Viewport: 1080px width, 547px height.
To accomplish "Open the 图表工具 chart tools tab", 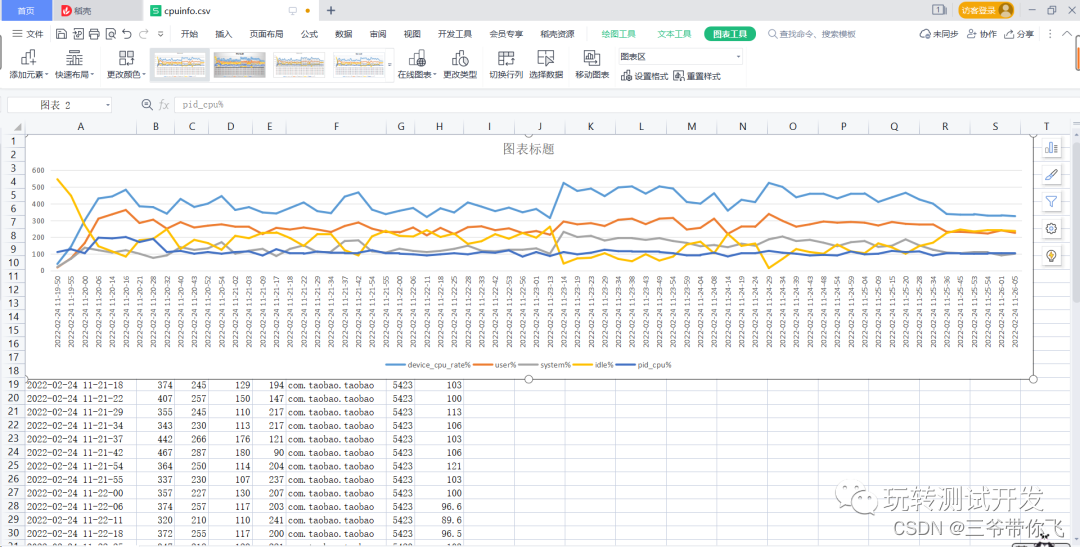I will (x=730, y=34).
